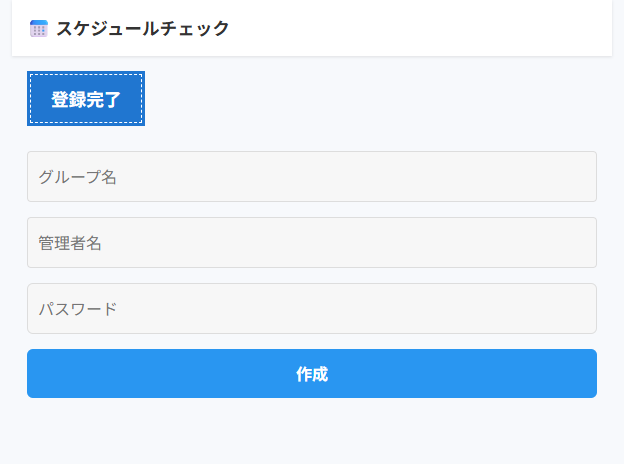Image resolution: width=624 pixels, height=464 pixels.
Task: Click inside the password field
Action: [311, 309]
